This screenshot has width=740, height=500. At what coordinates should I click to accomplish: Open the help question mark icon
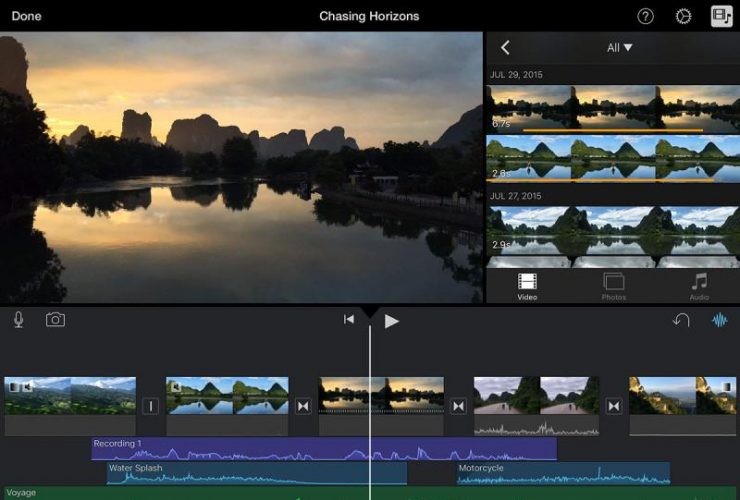point(646,16)
